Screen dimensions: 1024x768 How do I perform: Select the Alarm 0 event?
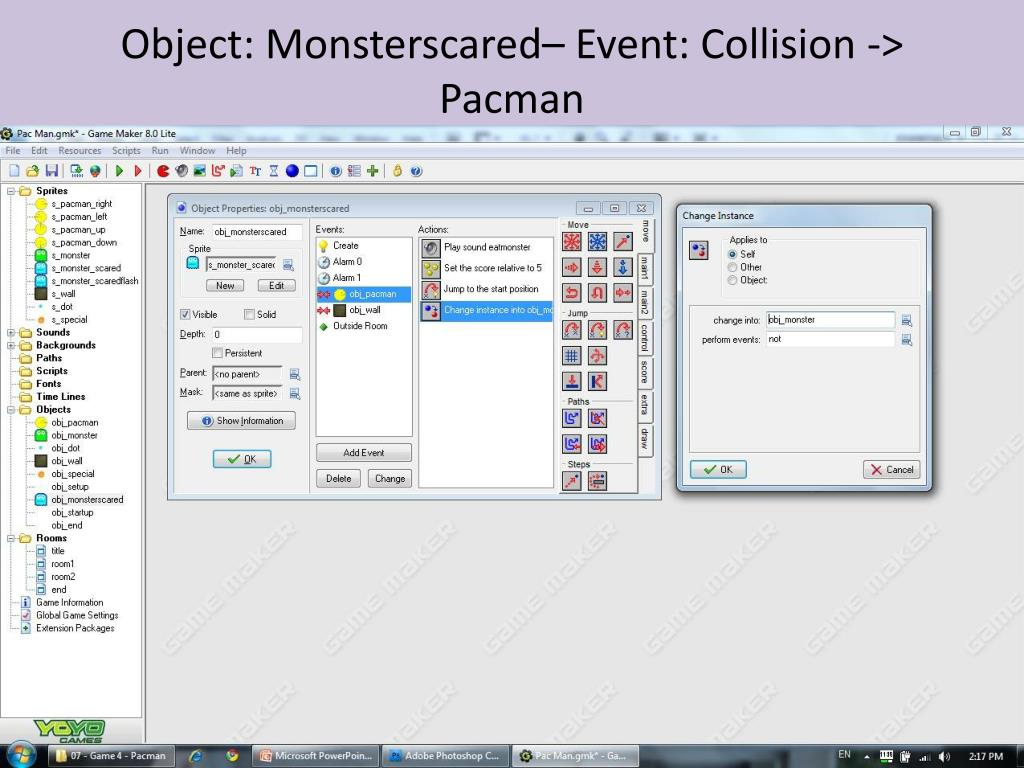tap(364, 262)
